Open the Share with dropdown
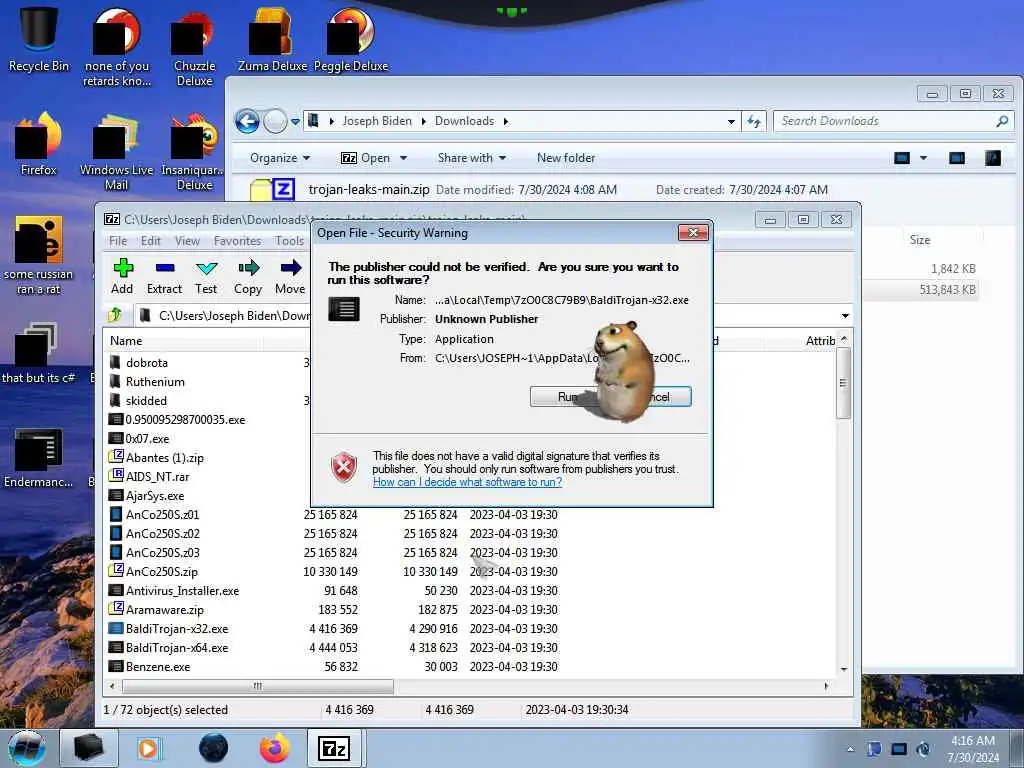 (x=472, y=158)
